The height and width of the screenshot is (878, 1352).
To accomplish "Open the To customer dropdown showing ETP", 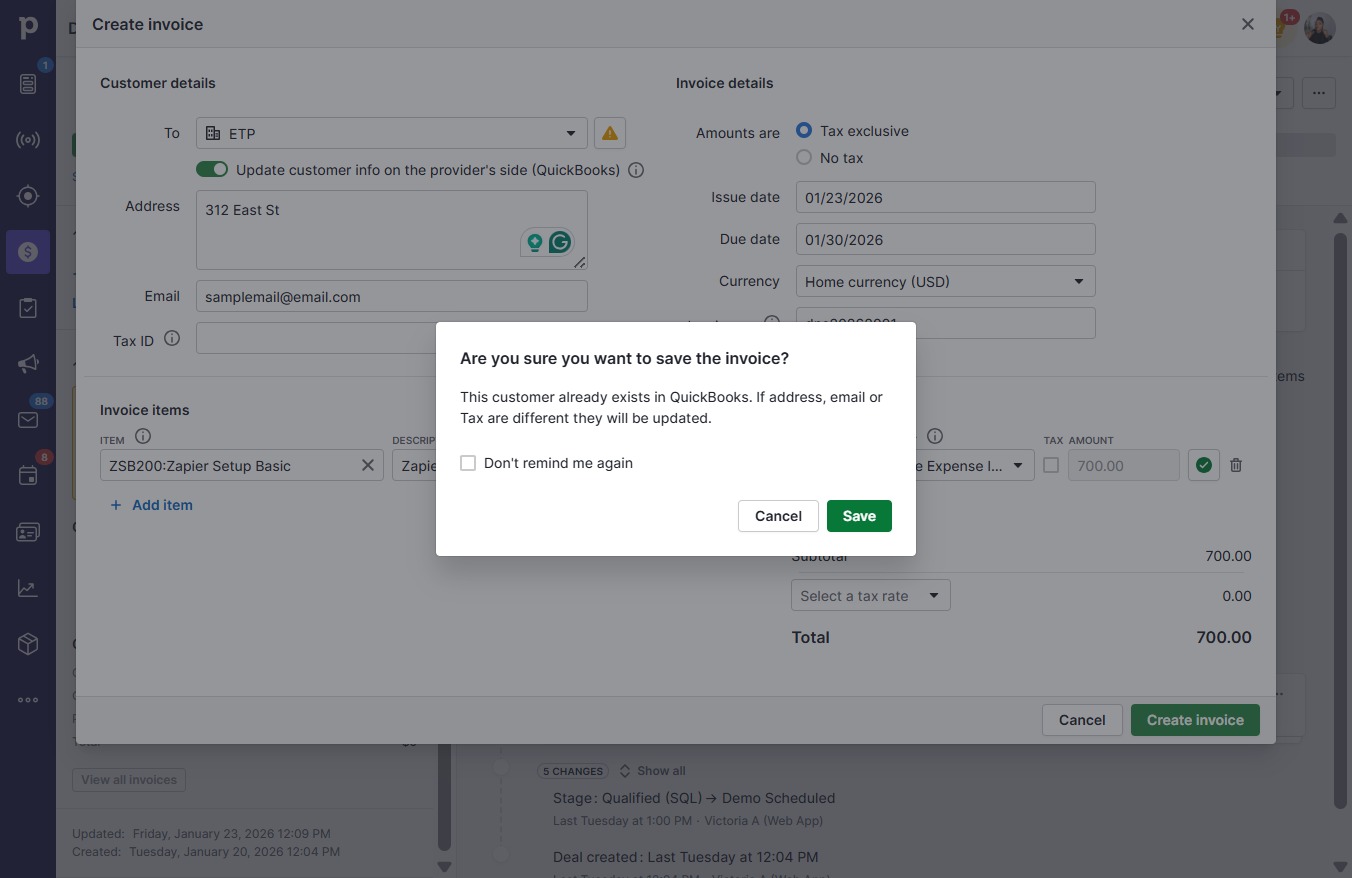I will [x=391, y=133].
